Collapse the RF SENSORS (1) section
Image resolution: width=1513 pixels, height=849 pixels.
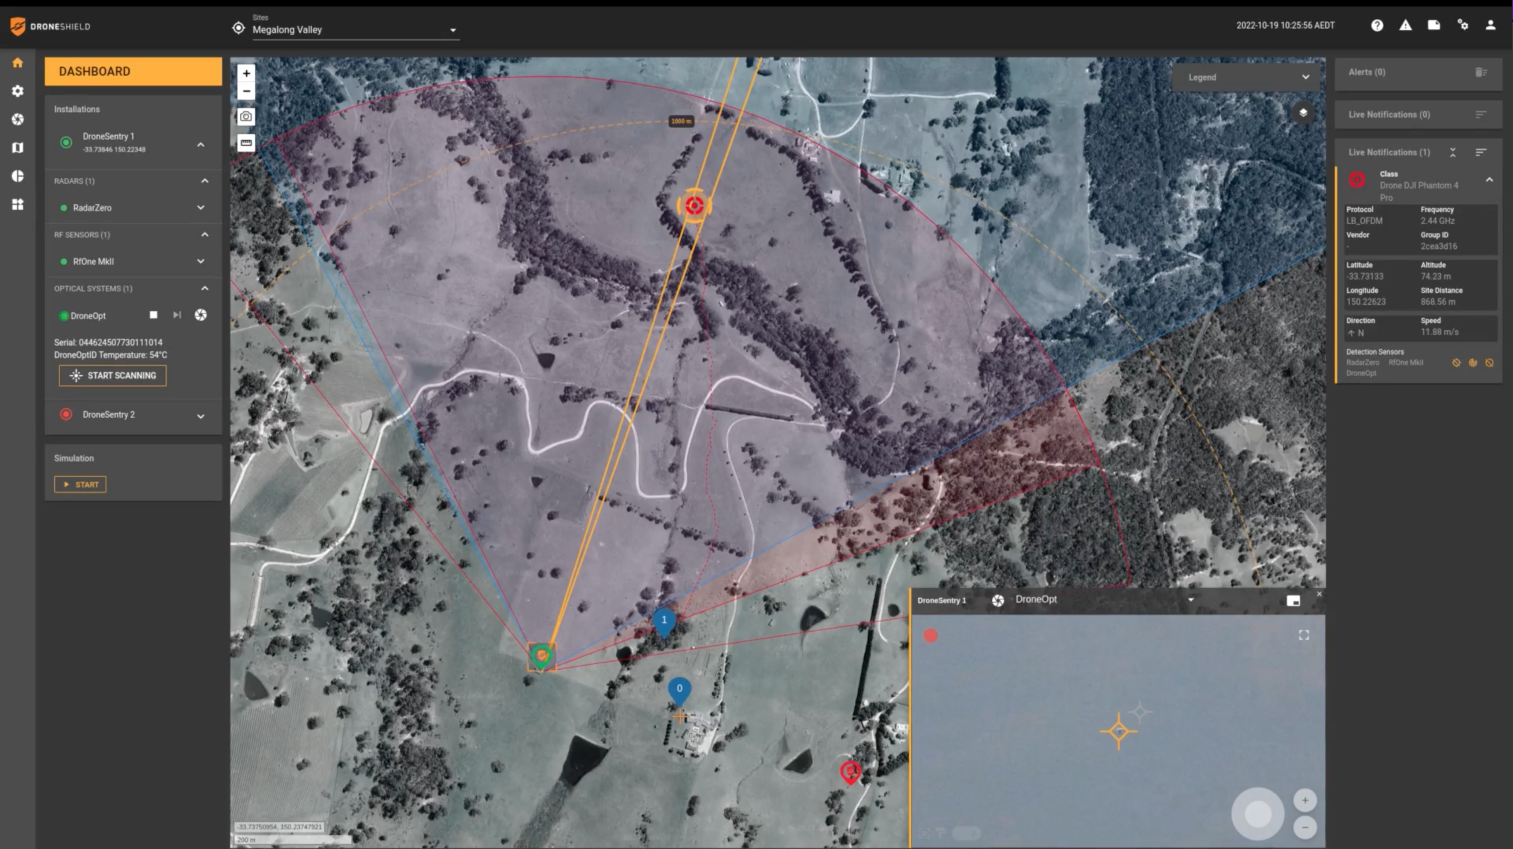205,235
